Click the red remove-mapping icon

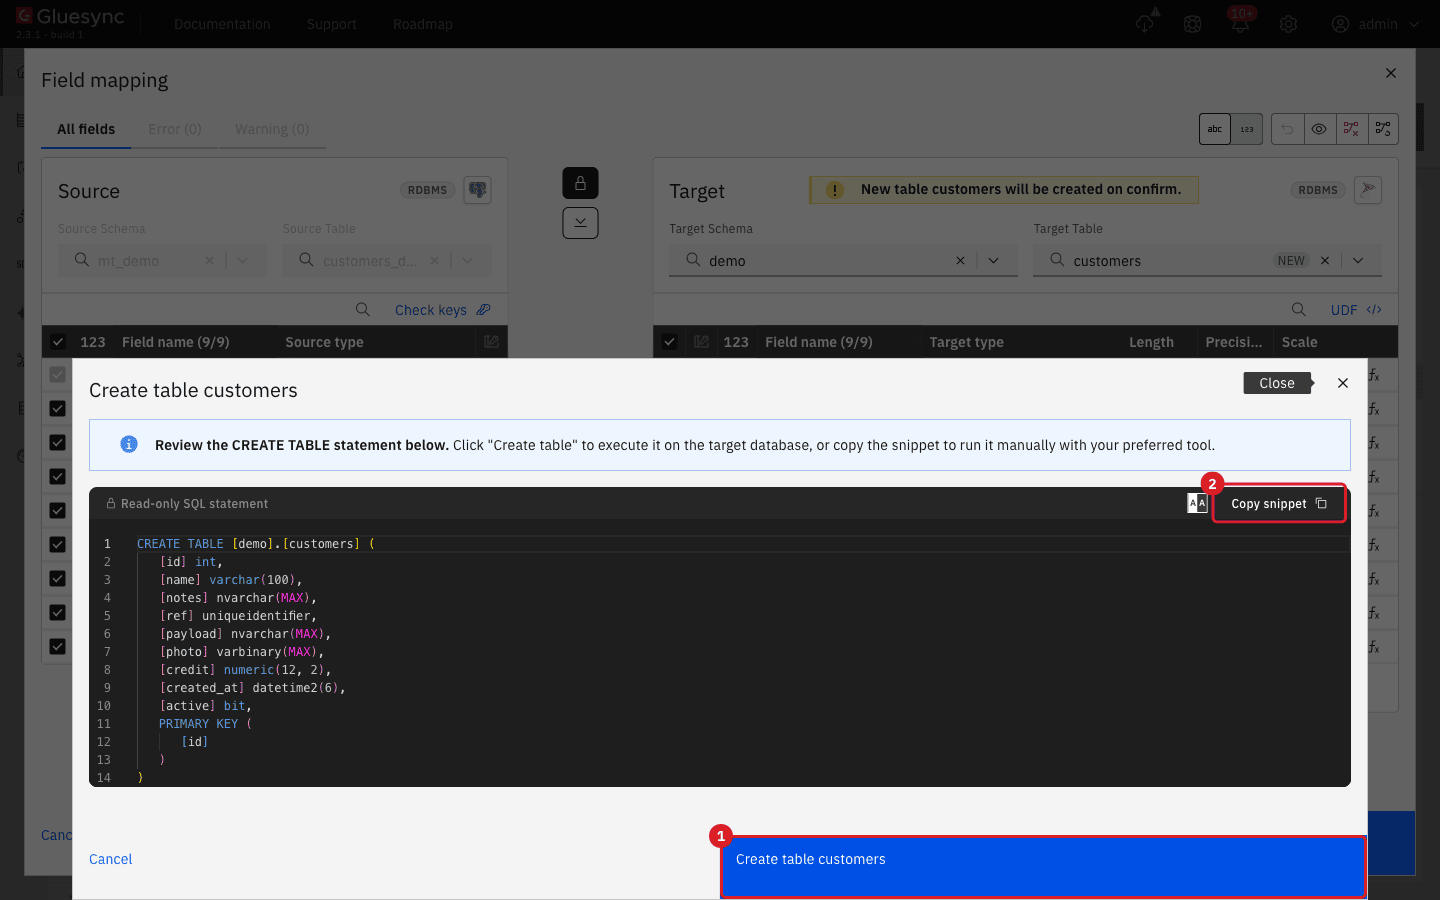point(1351,129)
